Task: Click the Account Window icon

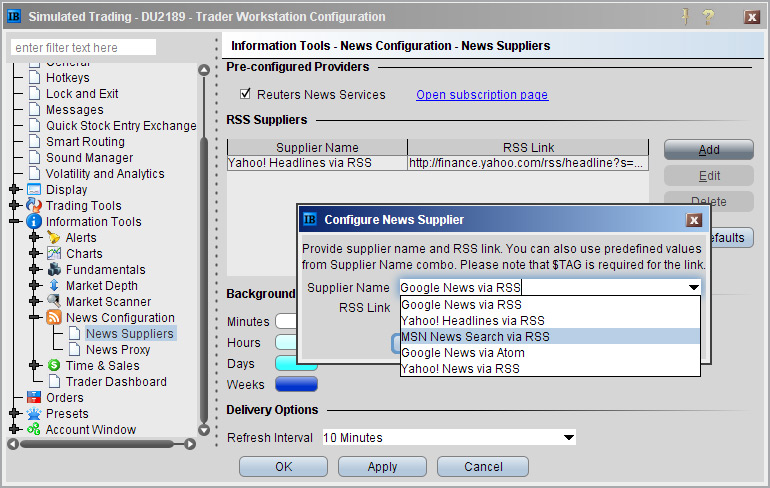Action: point(34,429)
